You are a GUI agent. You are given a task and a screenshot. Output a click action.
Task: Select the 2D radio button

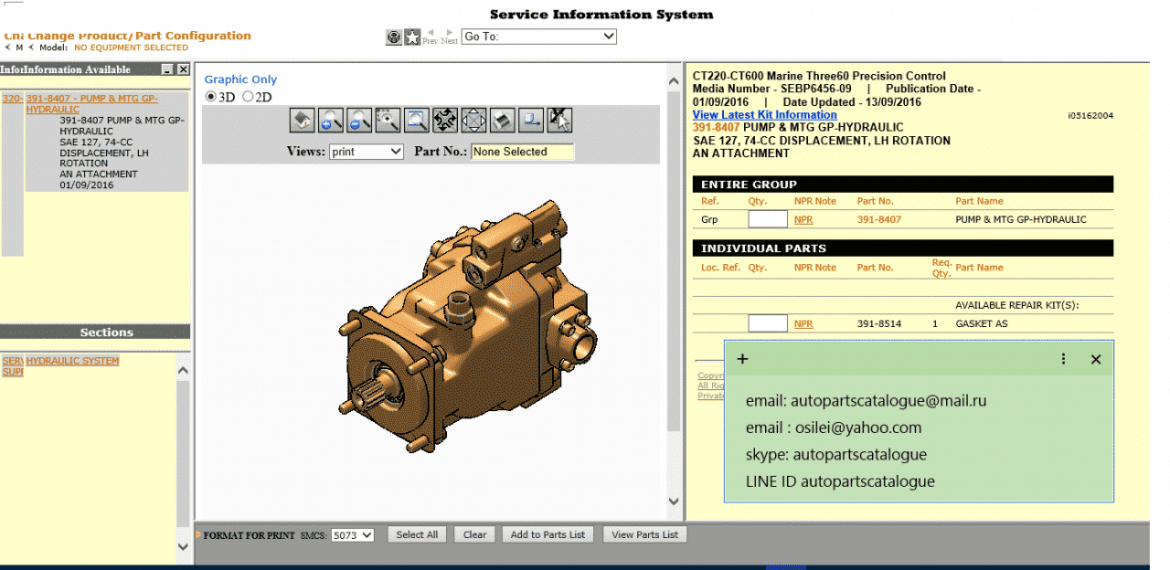tap(249, 97)
